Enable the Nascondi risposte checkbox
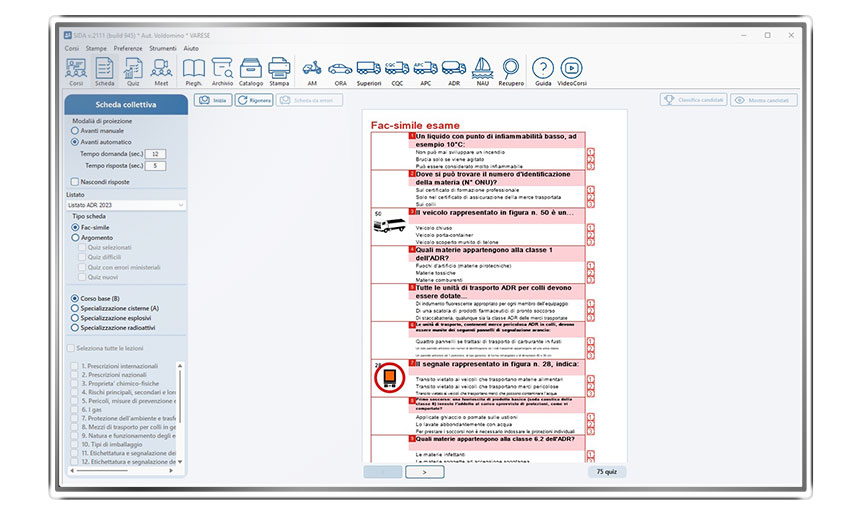Viewport: 850px width, 513px height. [x=75, y=182]
